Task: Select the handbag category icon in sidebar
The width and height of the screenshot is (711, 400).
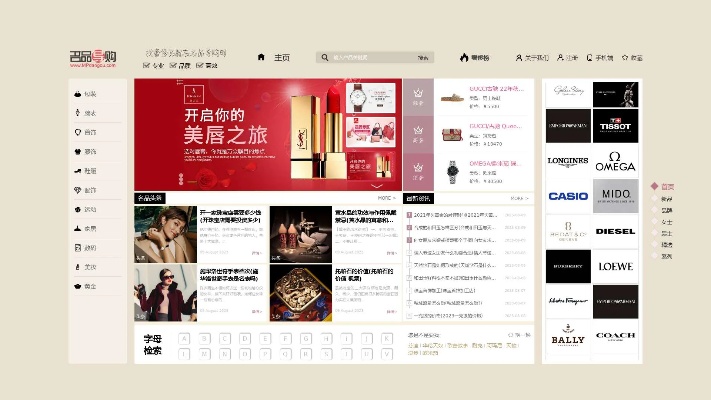Action: coord(78,94)
